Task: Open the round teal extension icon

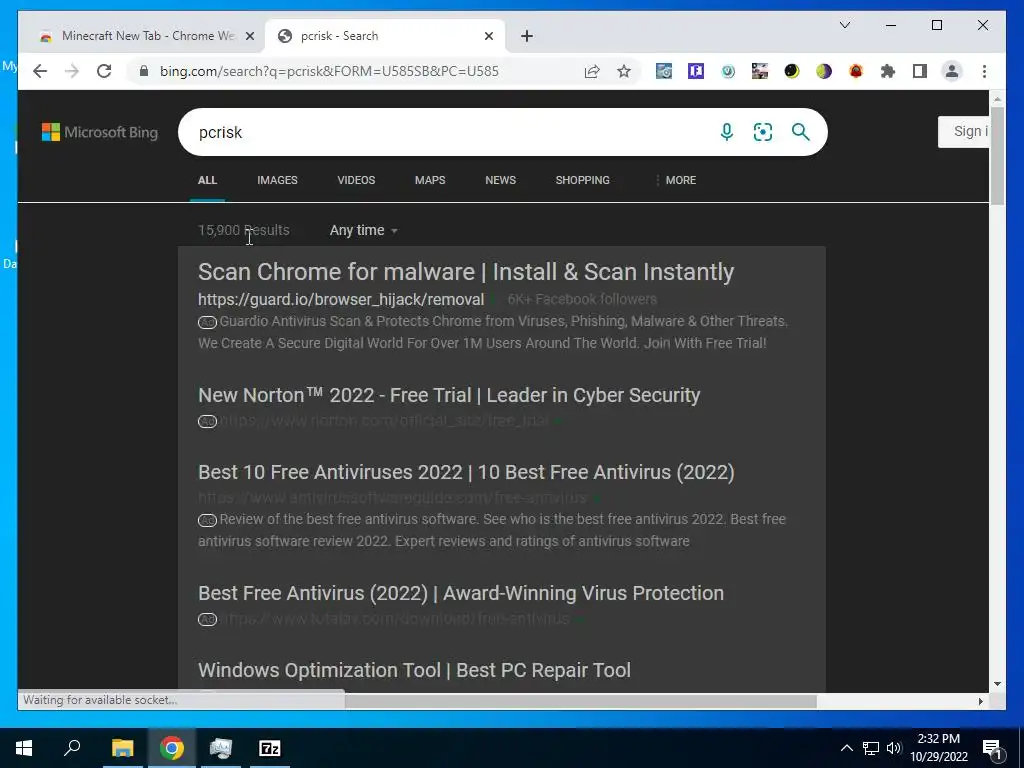Action: 728,71
